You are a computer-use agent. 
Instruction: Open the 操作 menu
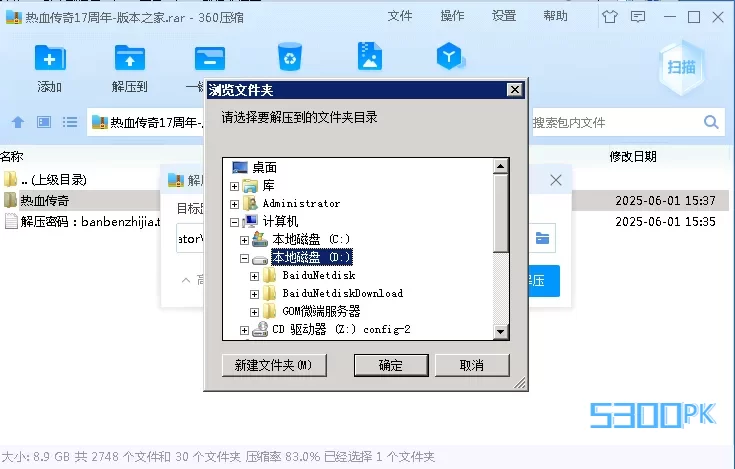tap(452, 16)
